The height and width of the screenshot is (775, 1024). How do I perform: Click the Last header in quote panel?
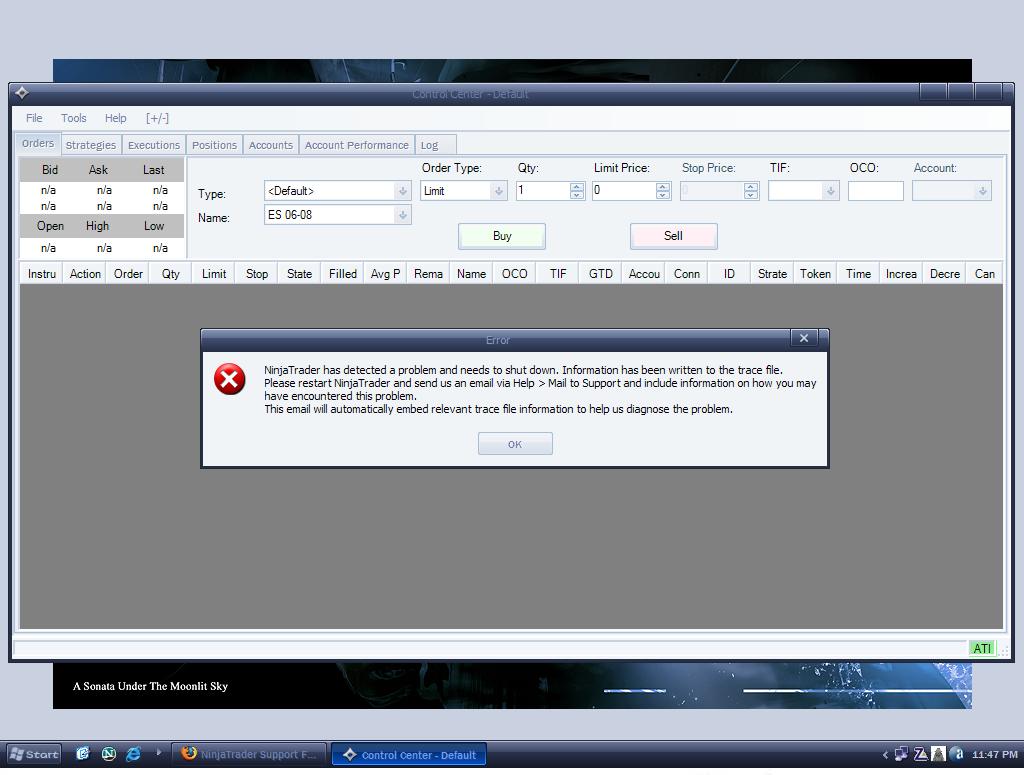153,170
